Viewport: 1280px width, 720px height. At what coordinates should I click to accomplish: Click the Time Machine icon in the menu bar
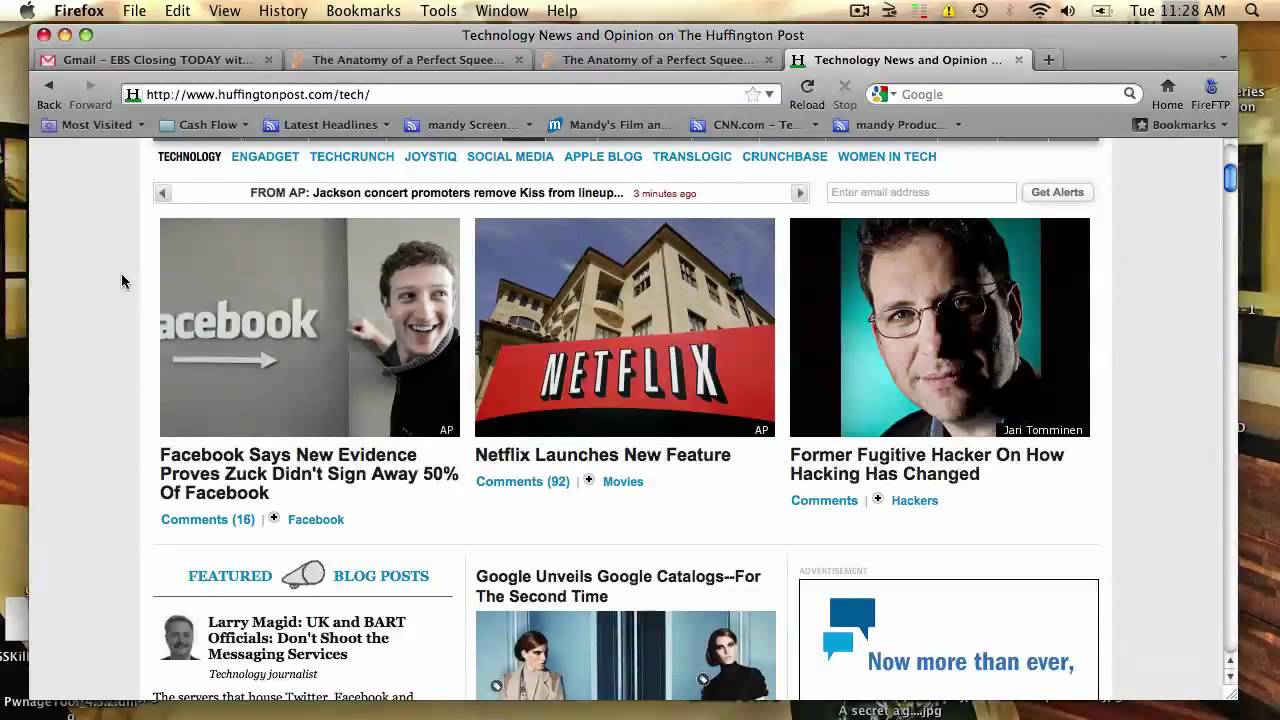click(x=980, y=11)
